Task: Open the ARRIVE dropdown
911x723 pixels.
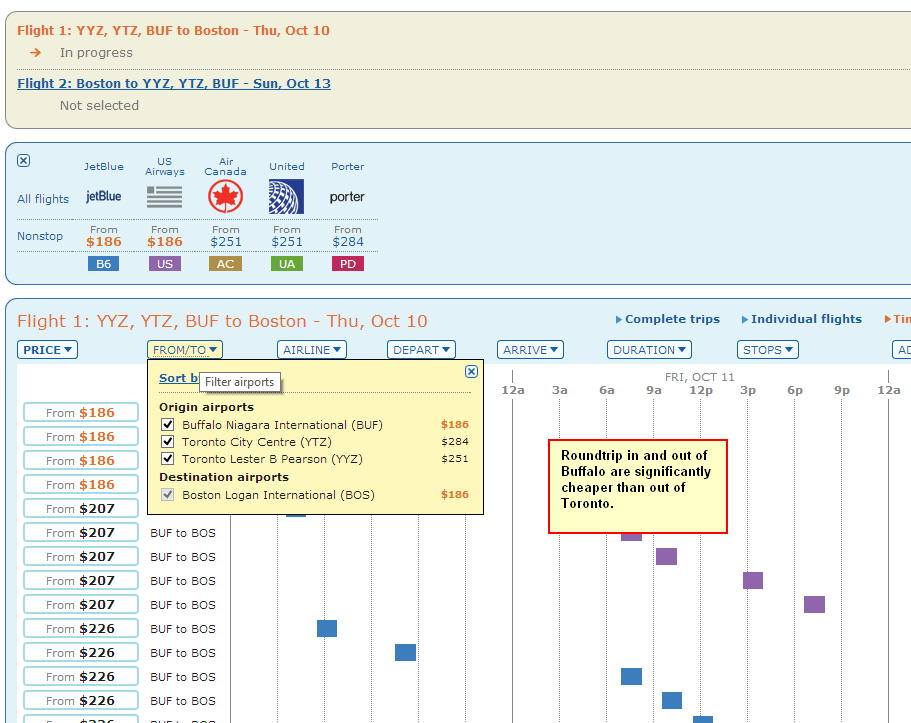Action: pos(530,350)
